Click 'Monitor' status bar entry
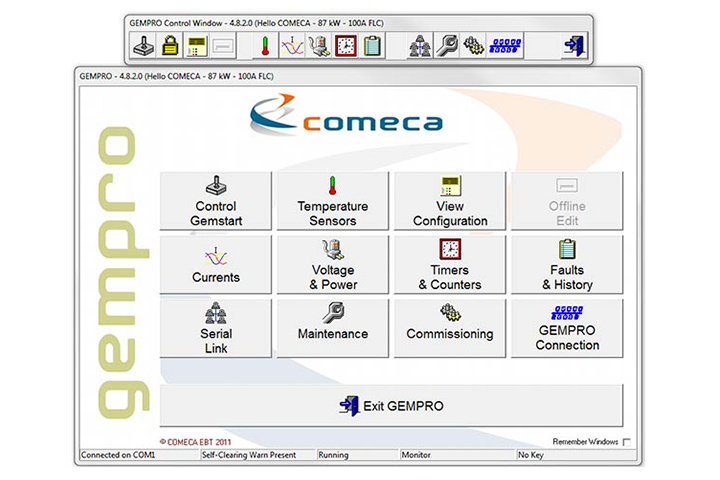The image size is (720, 480). coord(416,455)
